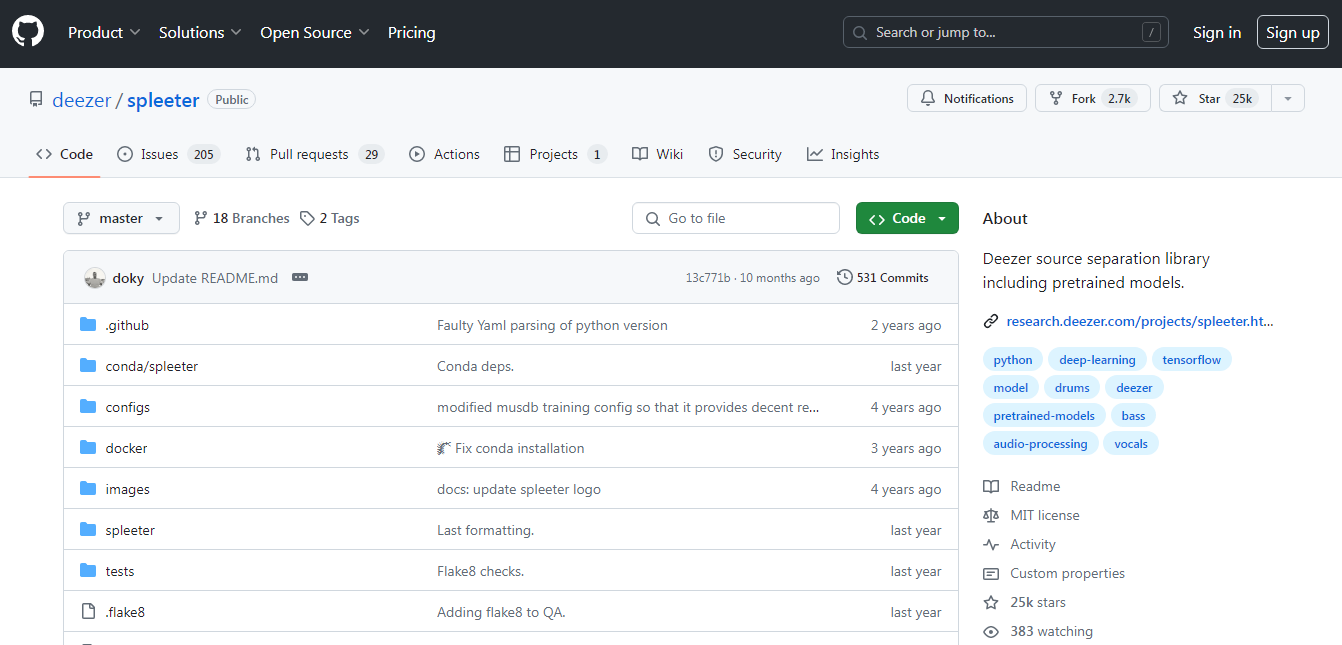Click the Notifications button
Image resolution: width=1342 pixels, height=645 pixels.
coord(967,98)
